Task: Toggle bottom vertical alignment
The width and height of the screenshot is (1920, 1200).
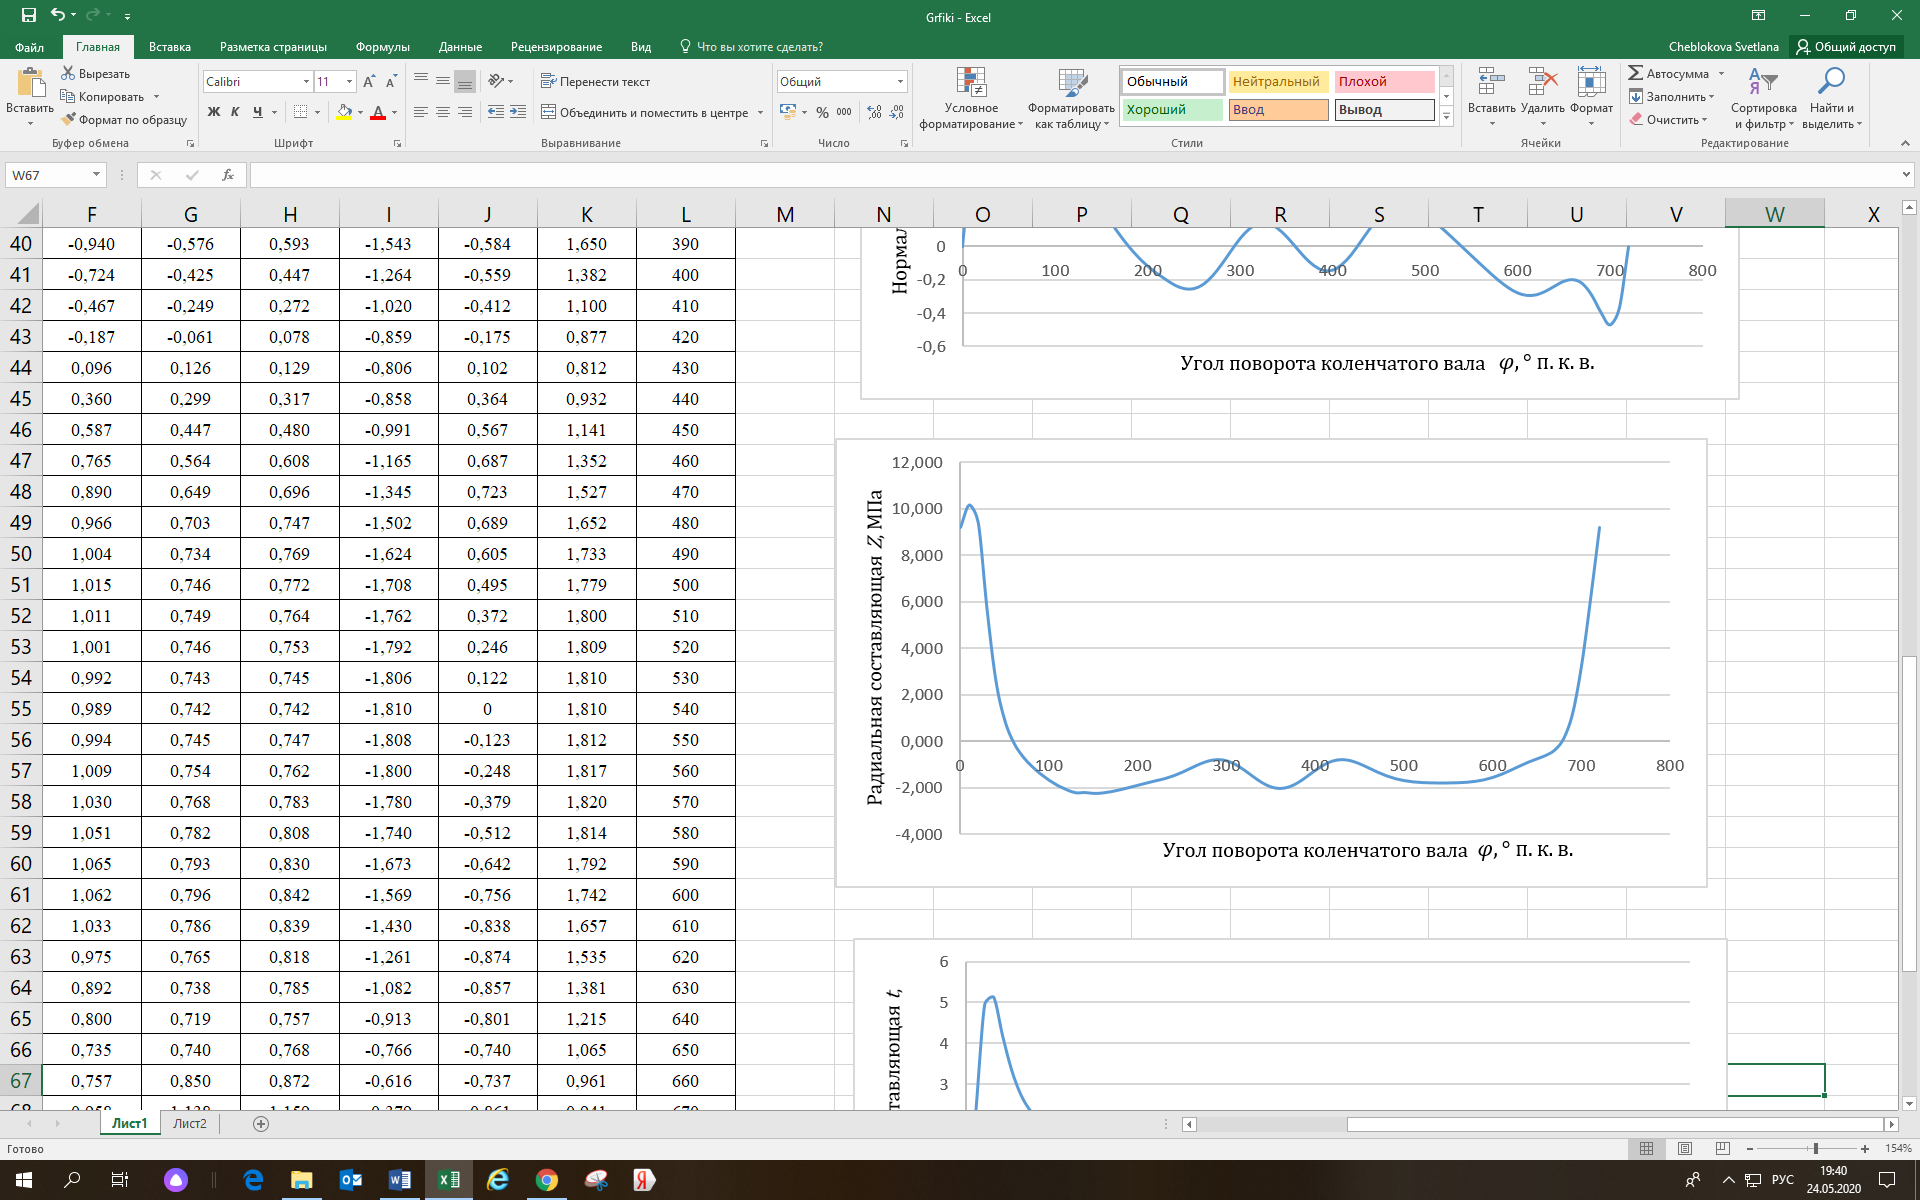Action: click(465, 81)
